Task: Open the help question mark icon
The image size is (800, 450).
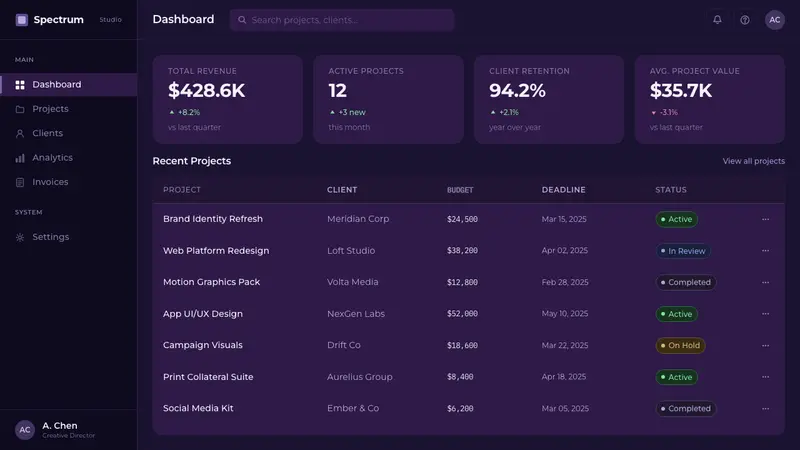Action: [744, 20]
